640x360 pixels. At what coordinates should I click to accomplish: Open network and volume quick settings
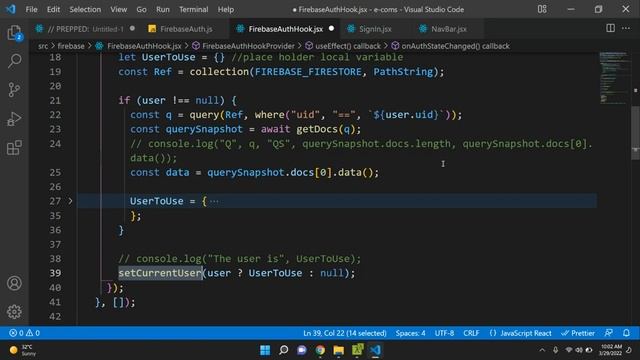(x=579, y=350)
